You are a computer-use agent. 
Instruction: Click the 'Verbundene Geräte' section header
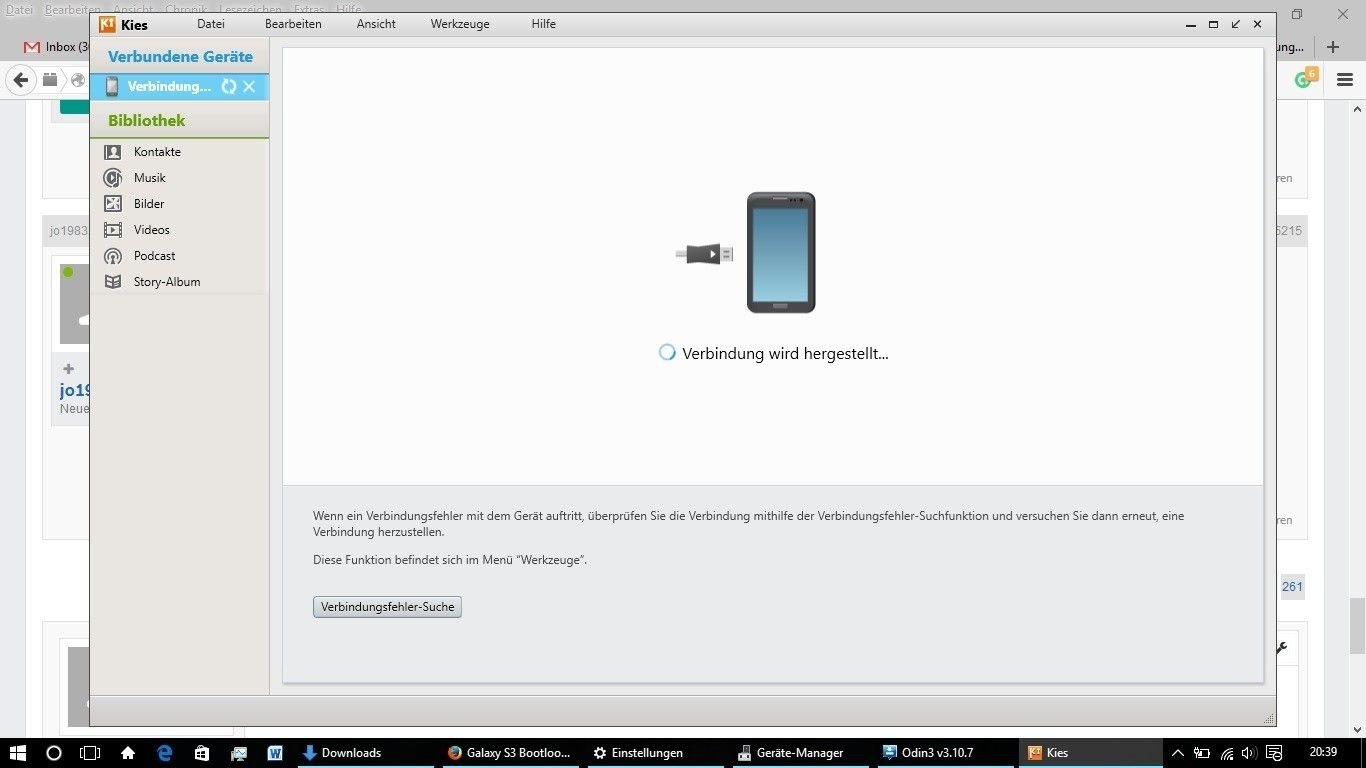point(180,57)
